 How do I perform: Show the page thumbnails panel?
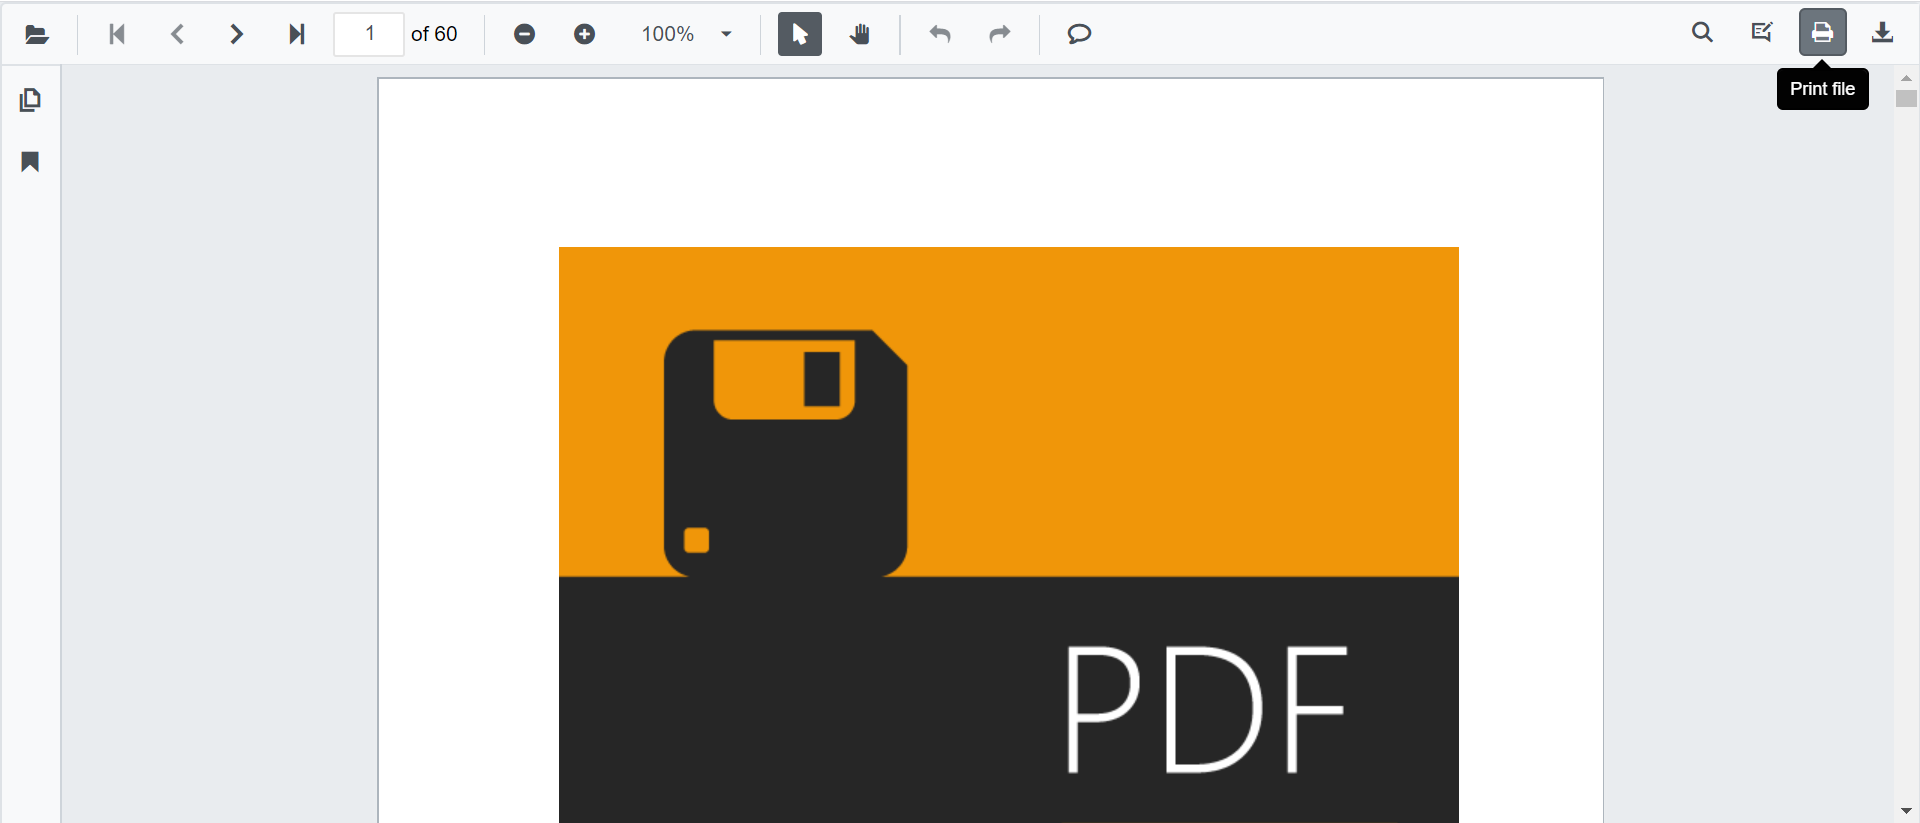[x=30, y=100]
